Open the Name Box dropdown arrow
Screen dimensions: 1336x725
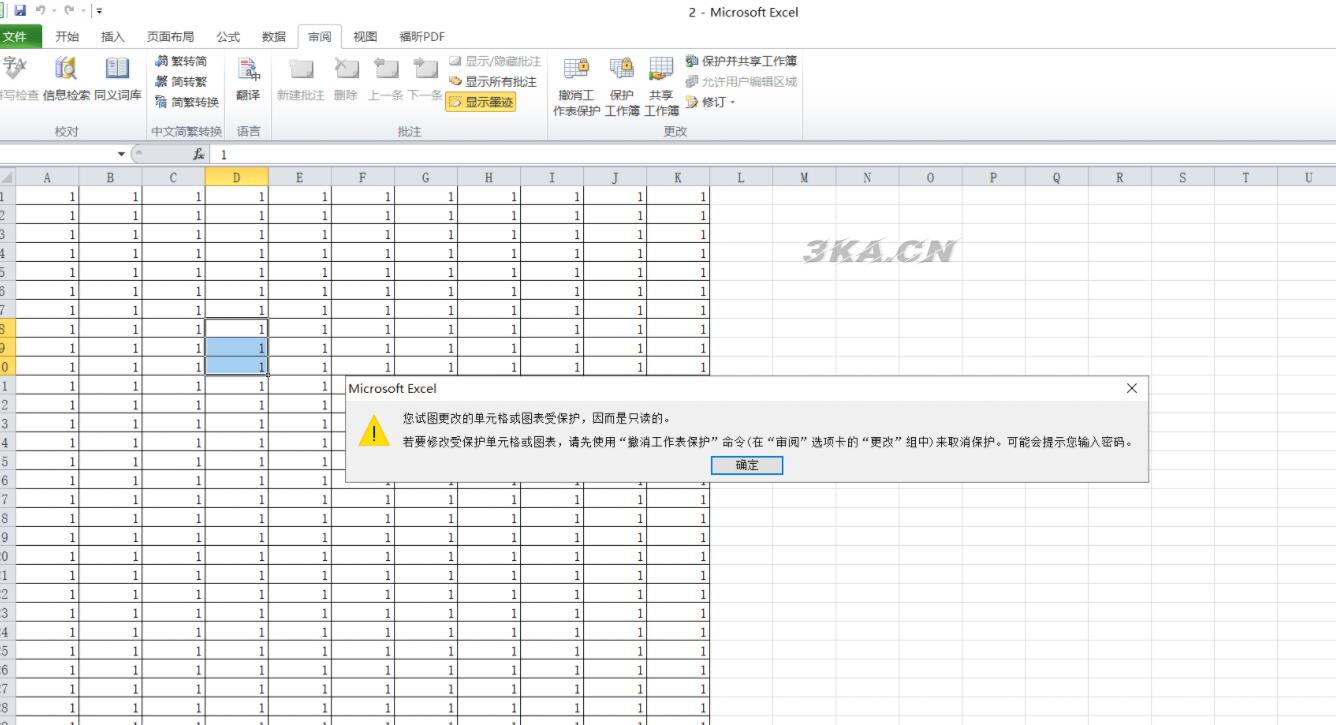pos(122,155)
